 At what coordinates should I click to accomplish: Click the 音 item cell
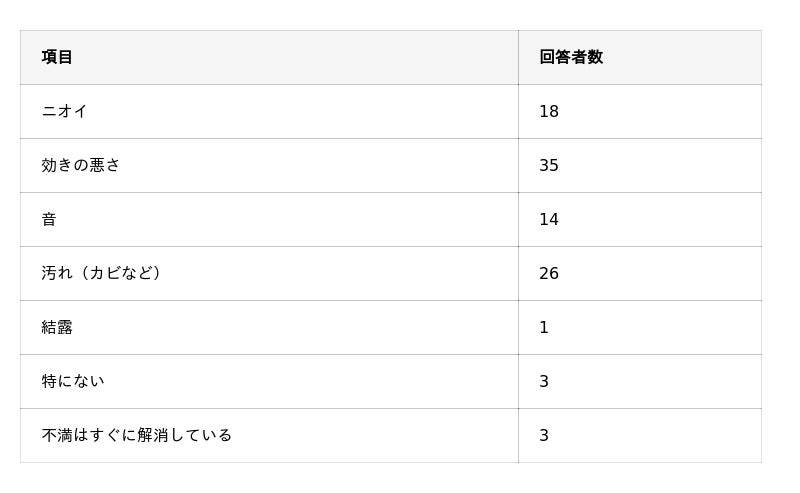coord(49,219)
